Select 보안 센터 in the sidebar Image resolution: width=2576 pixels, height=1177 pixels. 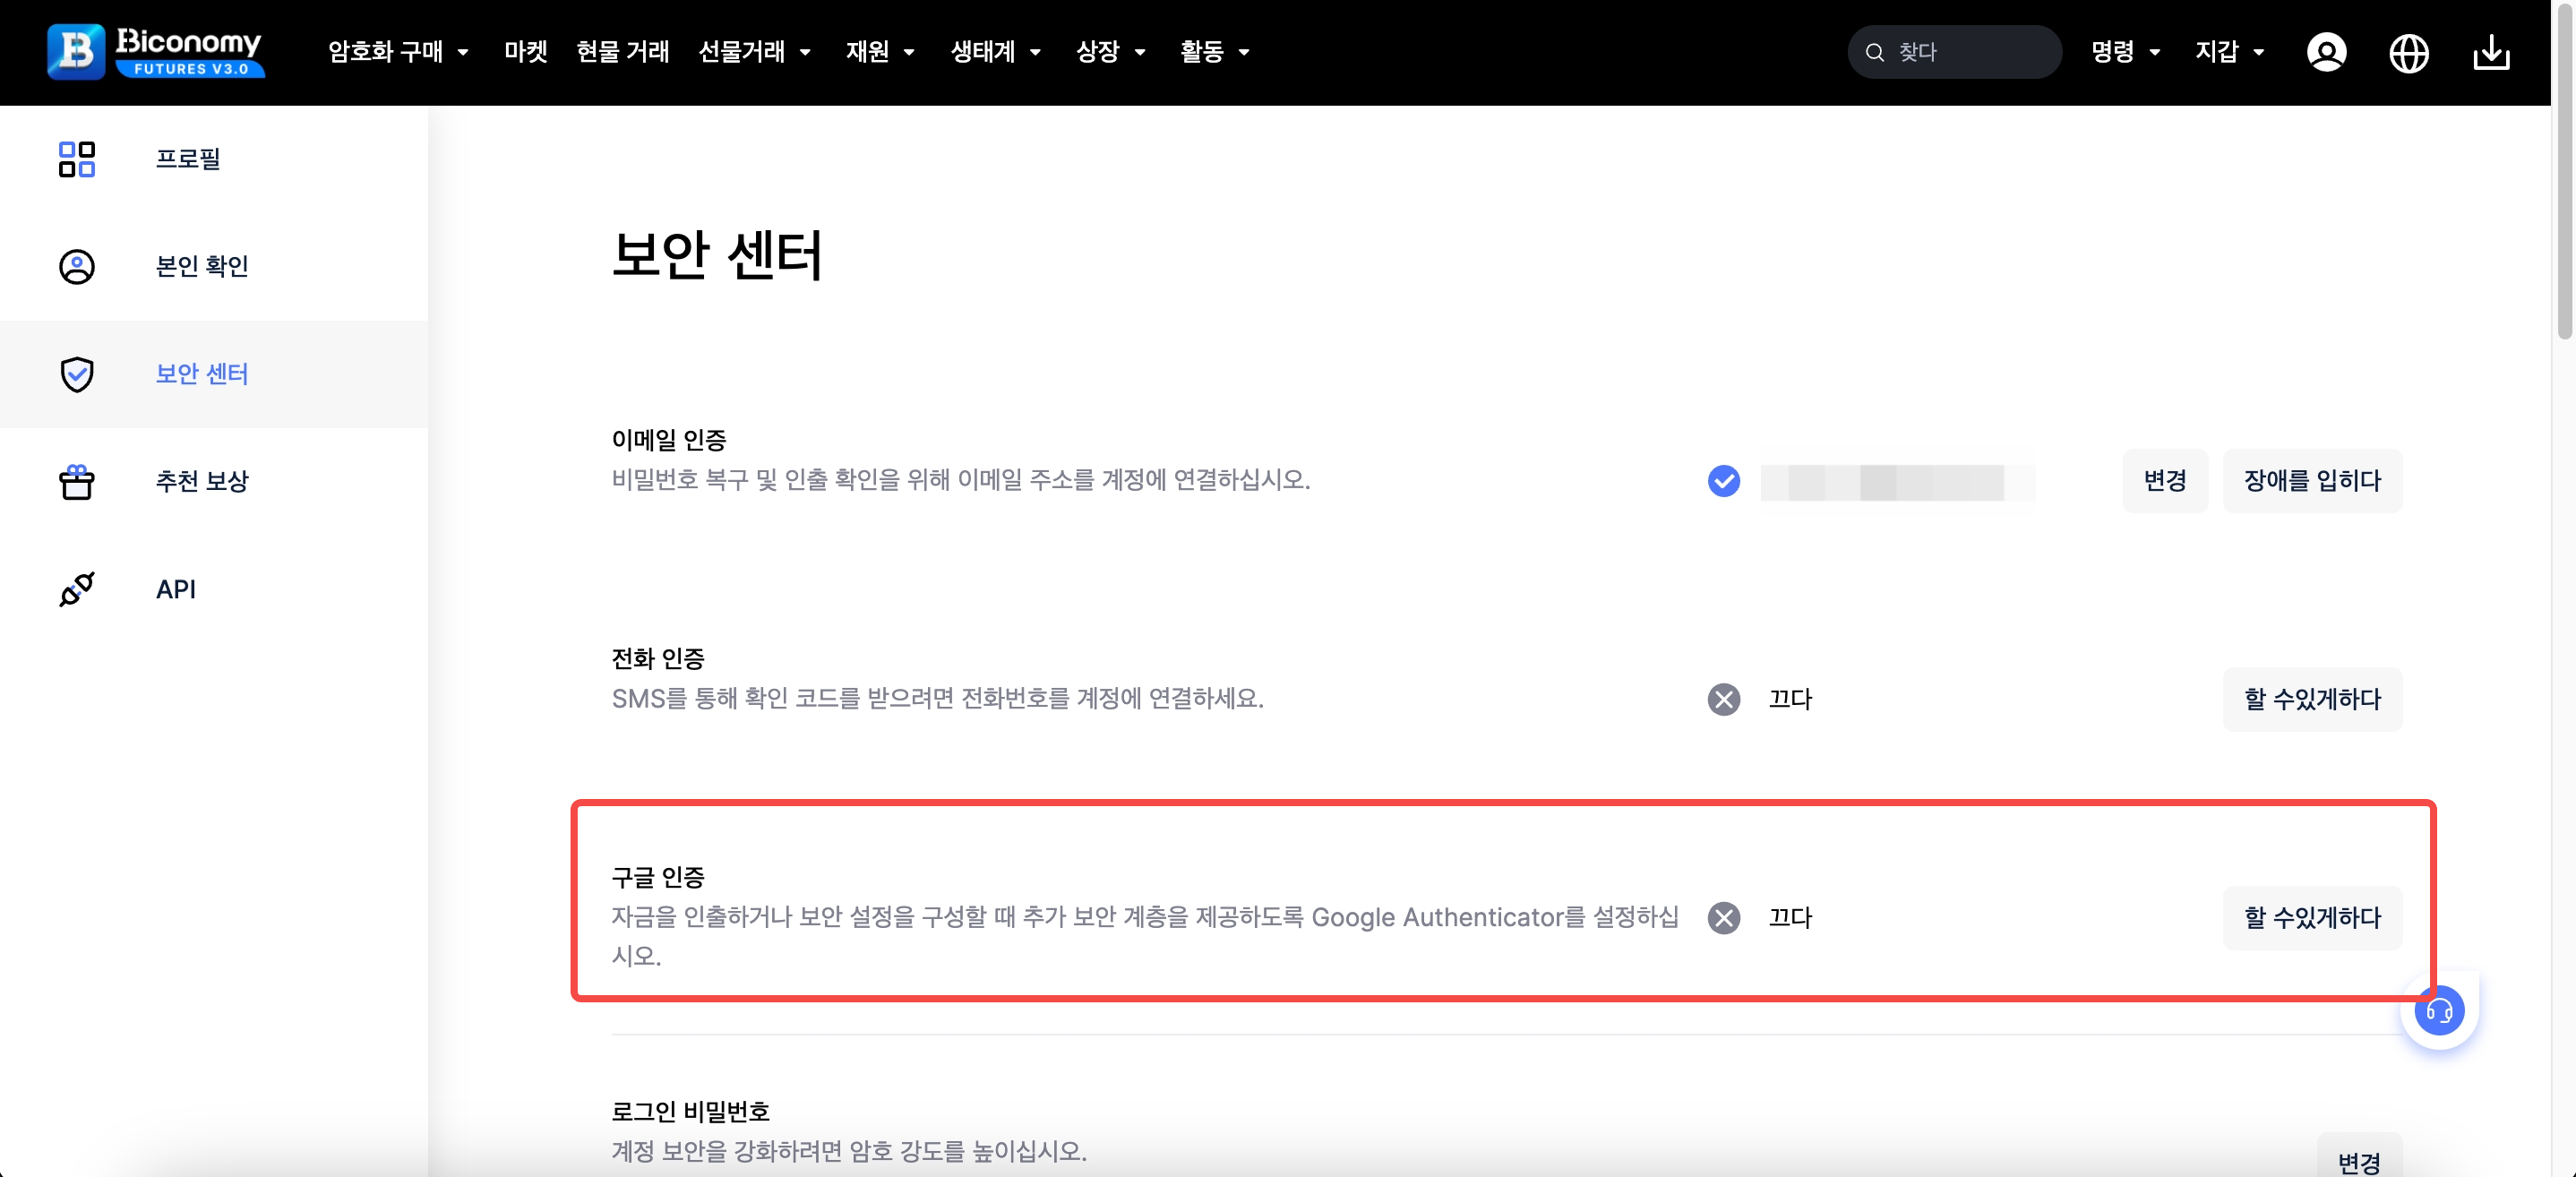pyautogui.click(x=202, y=374)
